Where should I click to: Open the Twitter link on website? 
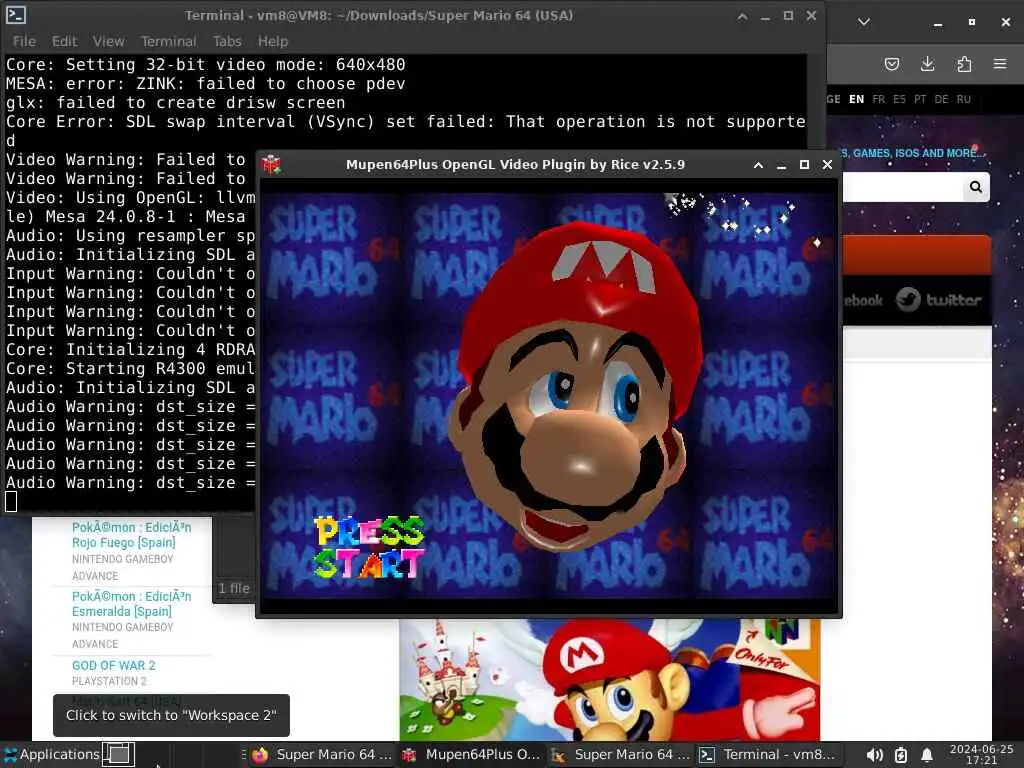[x=938, y=300]
